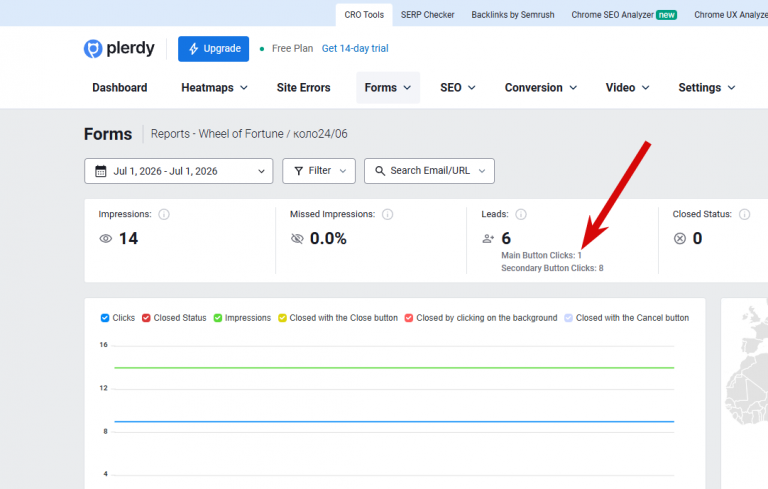Open the Site Errors page
768x489 pixels.
pyautogui.click(x=304, y=88)
